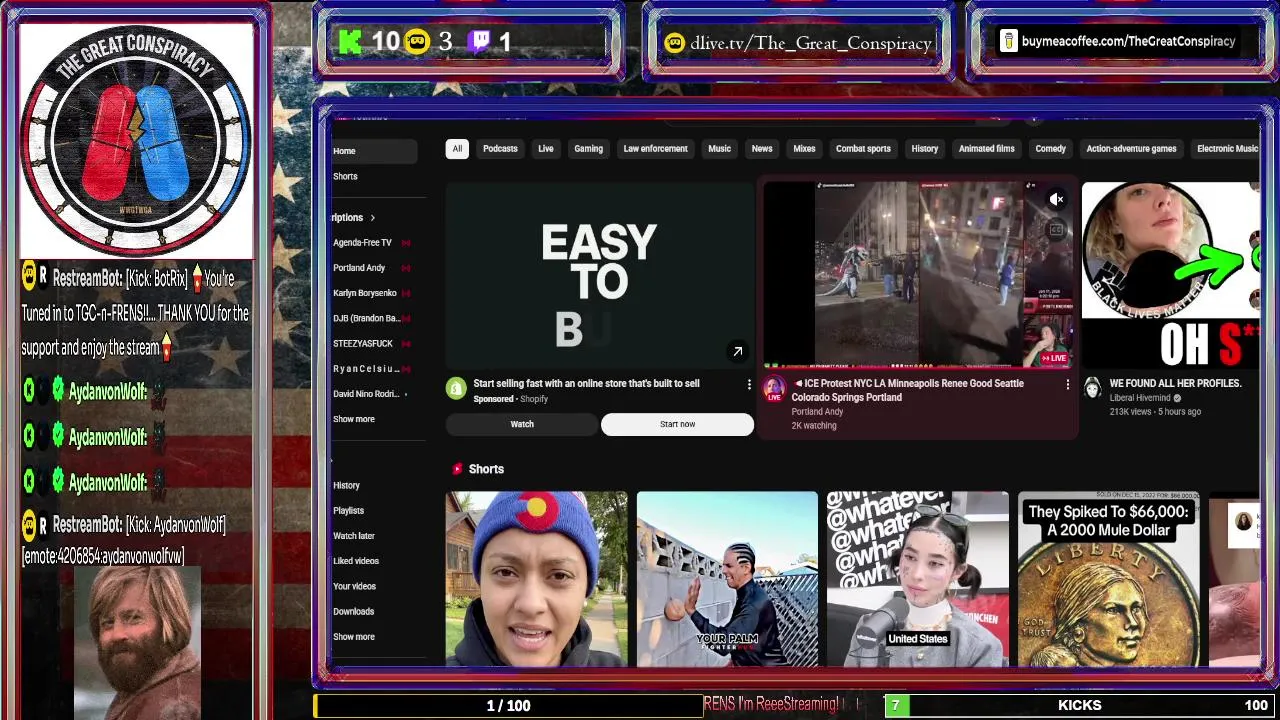1280x720 pixels.
Task: Open ICE Protest NYC LA video title
Action: pos(908,390)
